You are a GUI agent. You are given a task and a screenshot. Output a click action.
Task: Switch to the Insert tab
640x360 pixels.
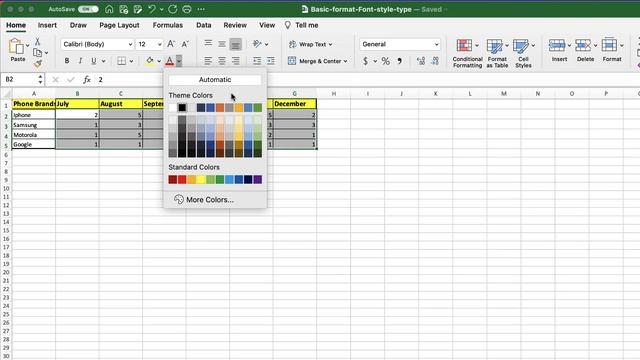tap(47, 25)
